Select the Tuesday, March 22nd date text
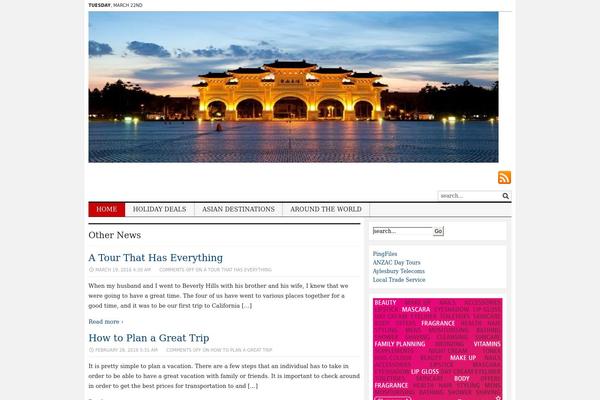 116,5
